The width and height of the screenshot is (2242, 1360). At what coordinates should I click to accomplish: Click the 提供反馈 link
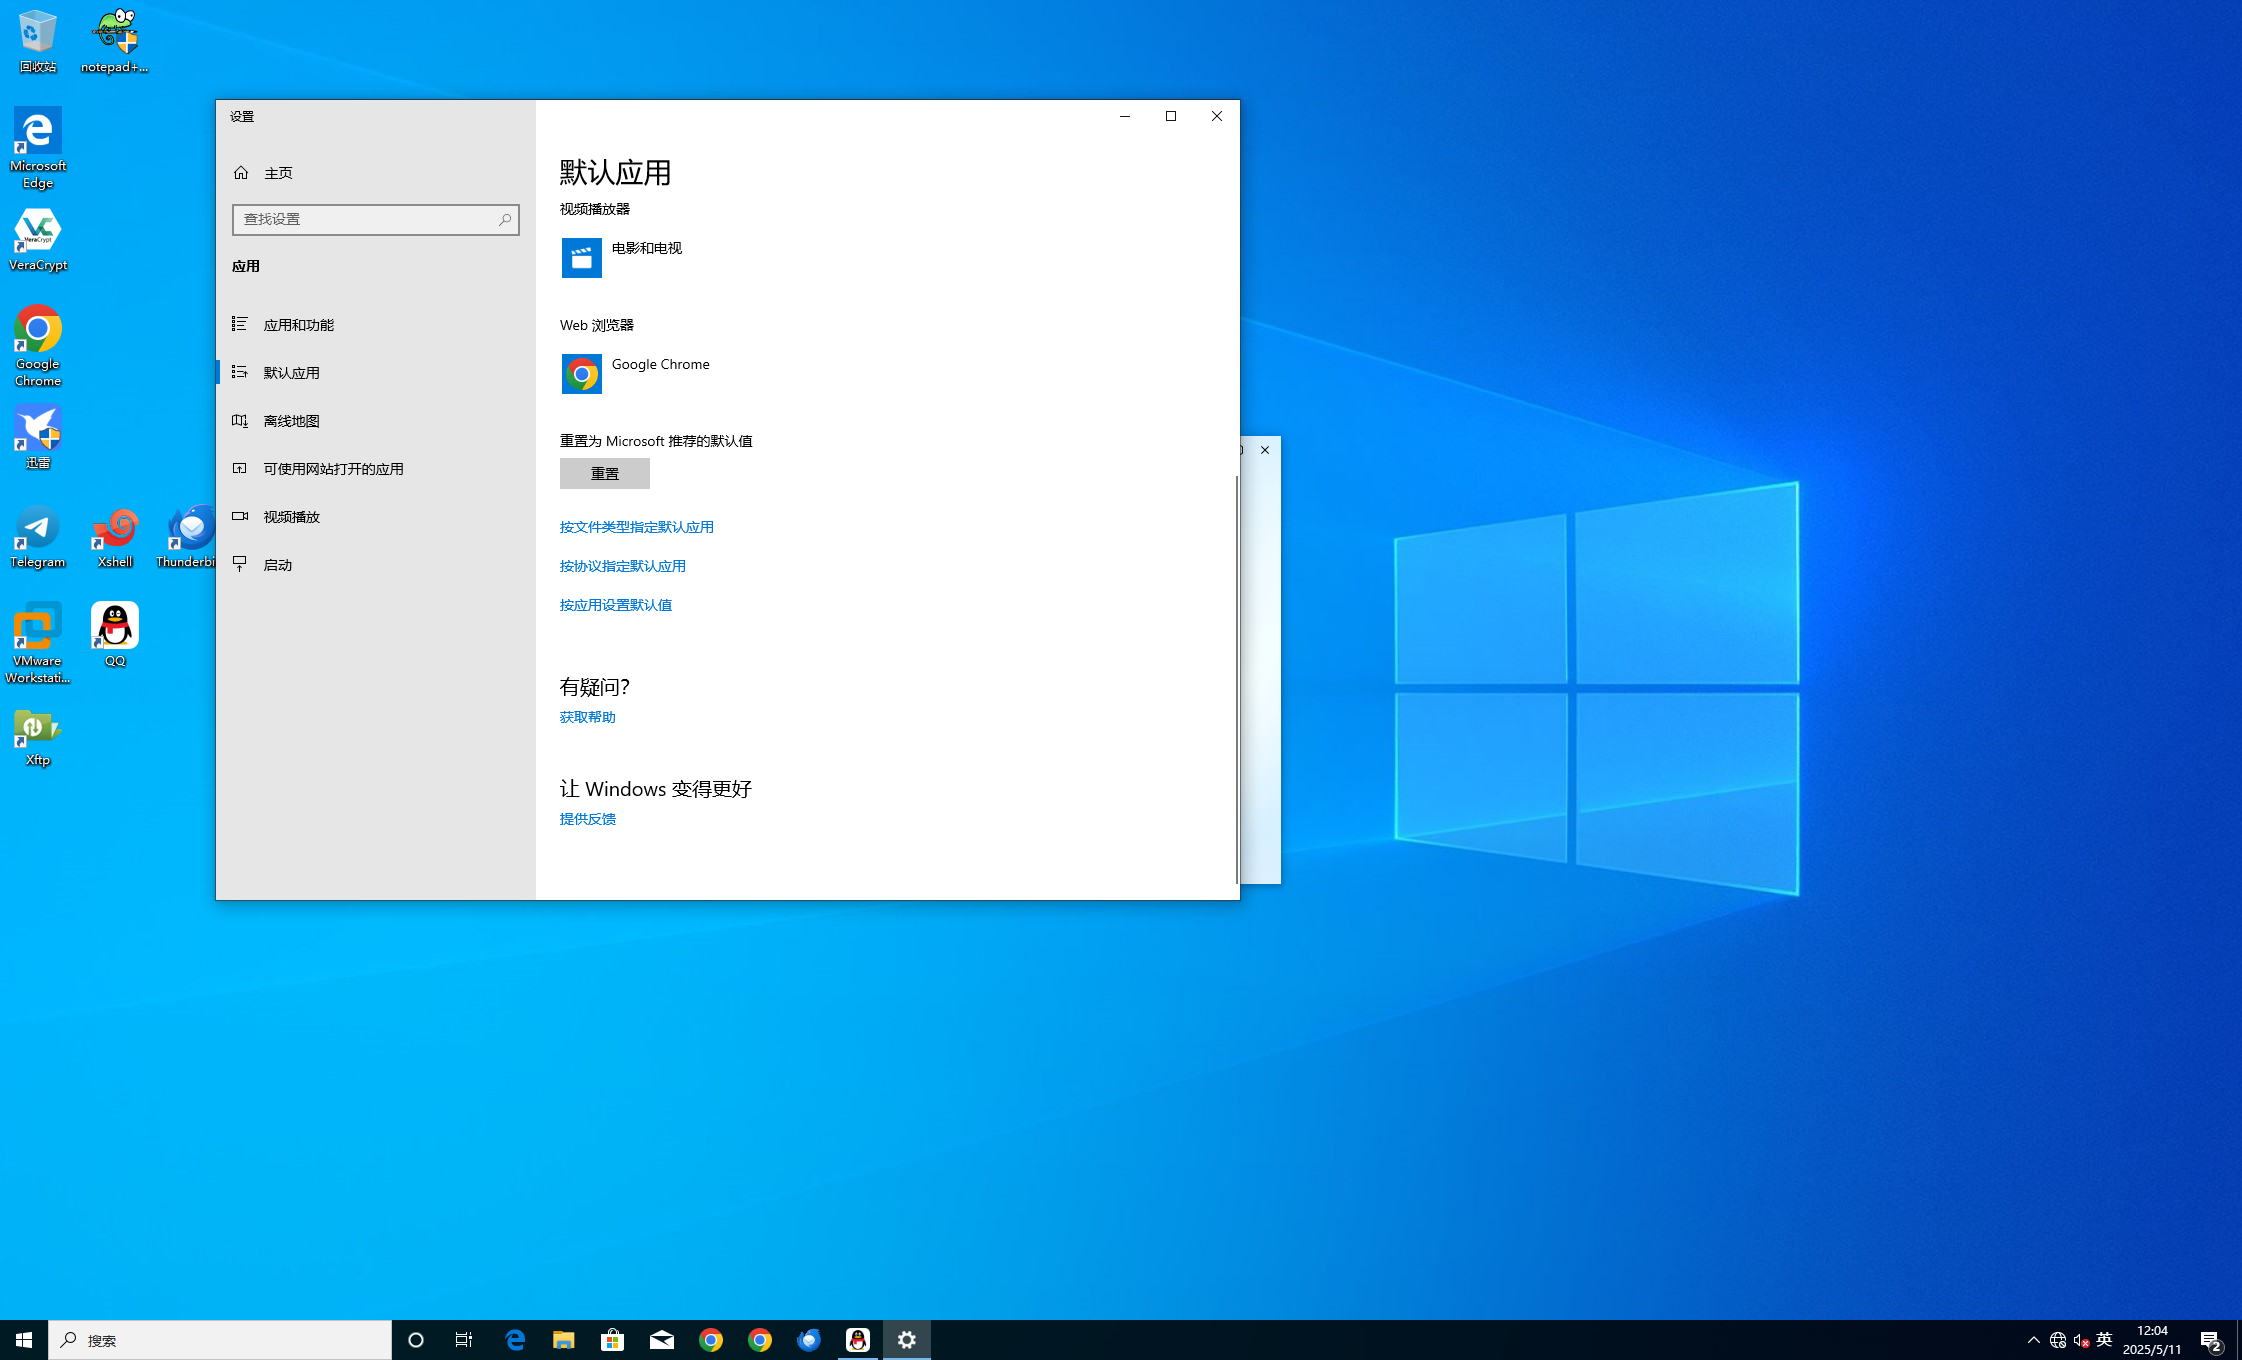[588, 819]
